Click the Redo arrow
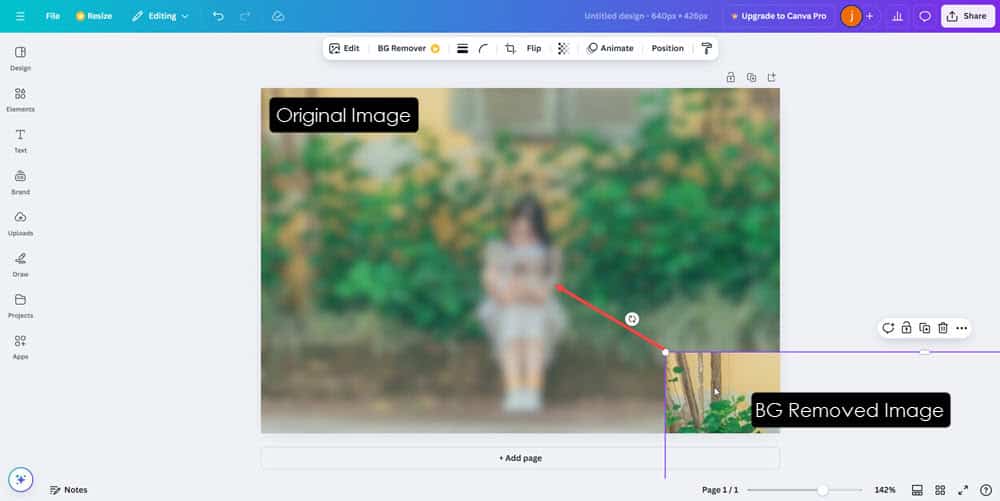 (x=246, y=16)
